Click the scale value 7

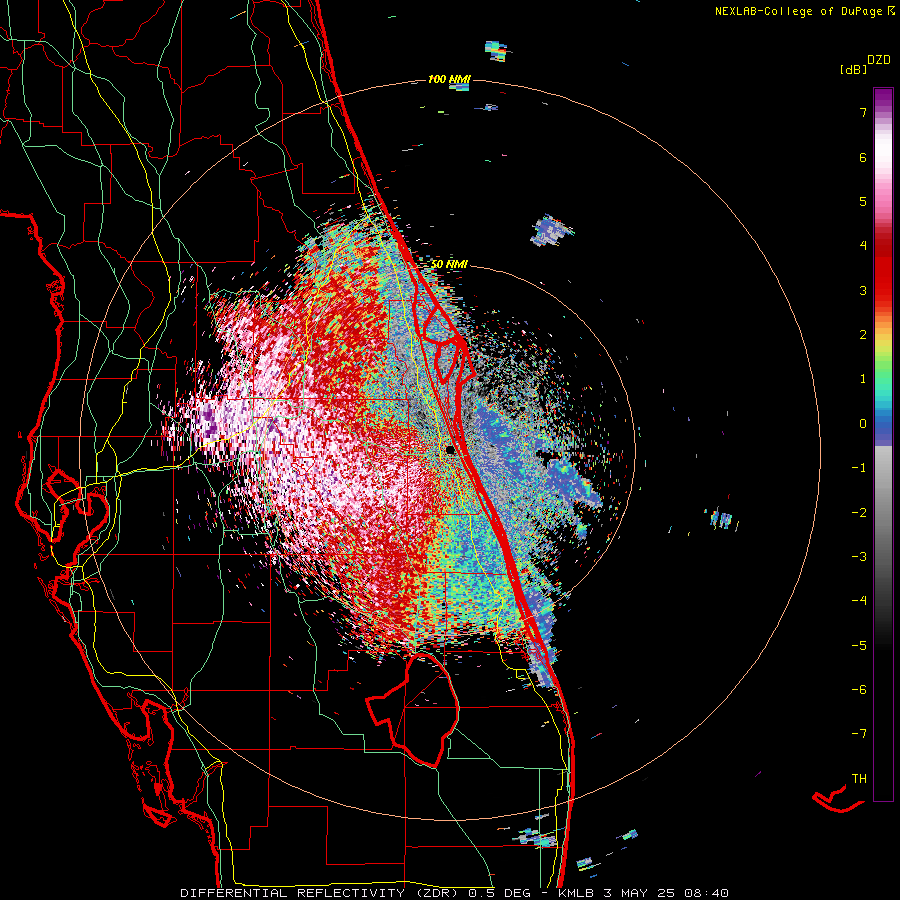click(x=863, y=112)
